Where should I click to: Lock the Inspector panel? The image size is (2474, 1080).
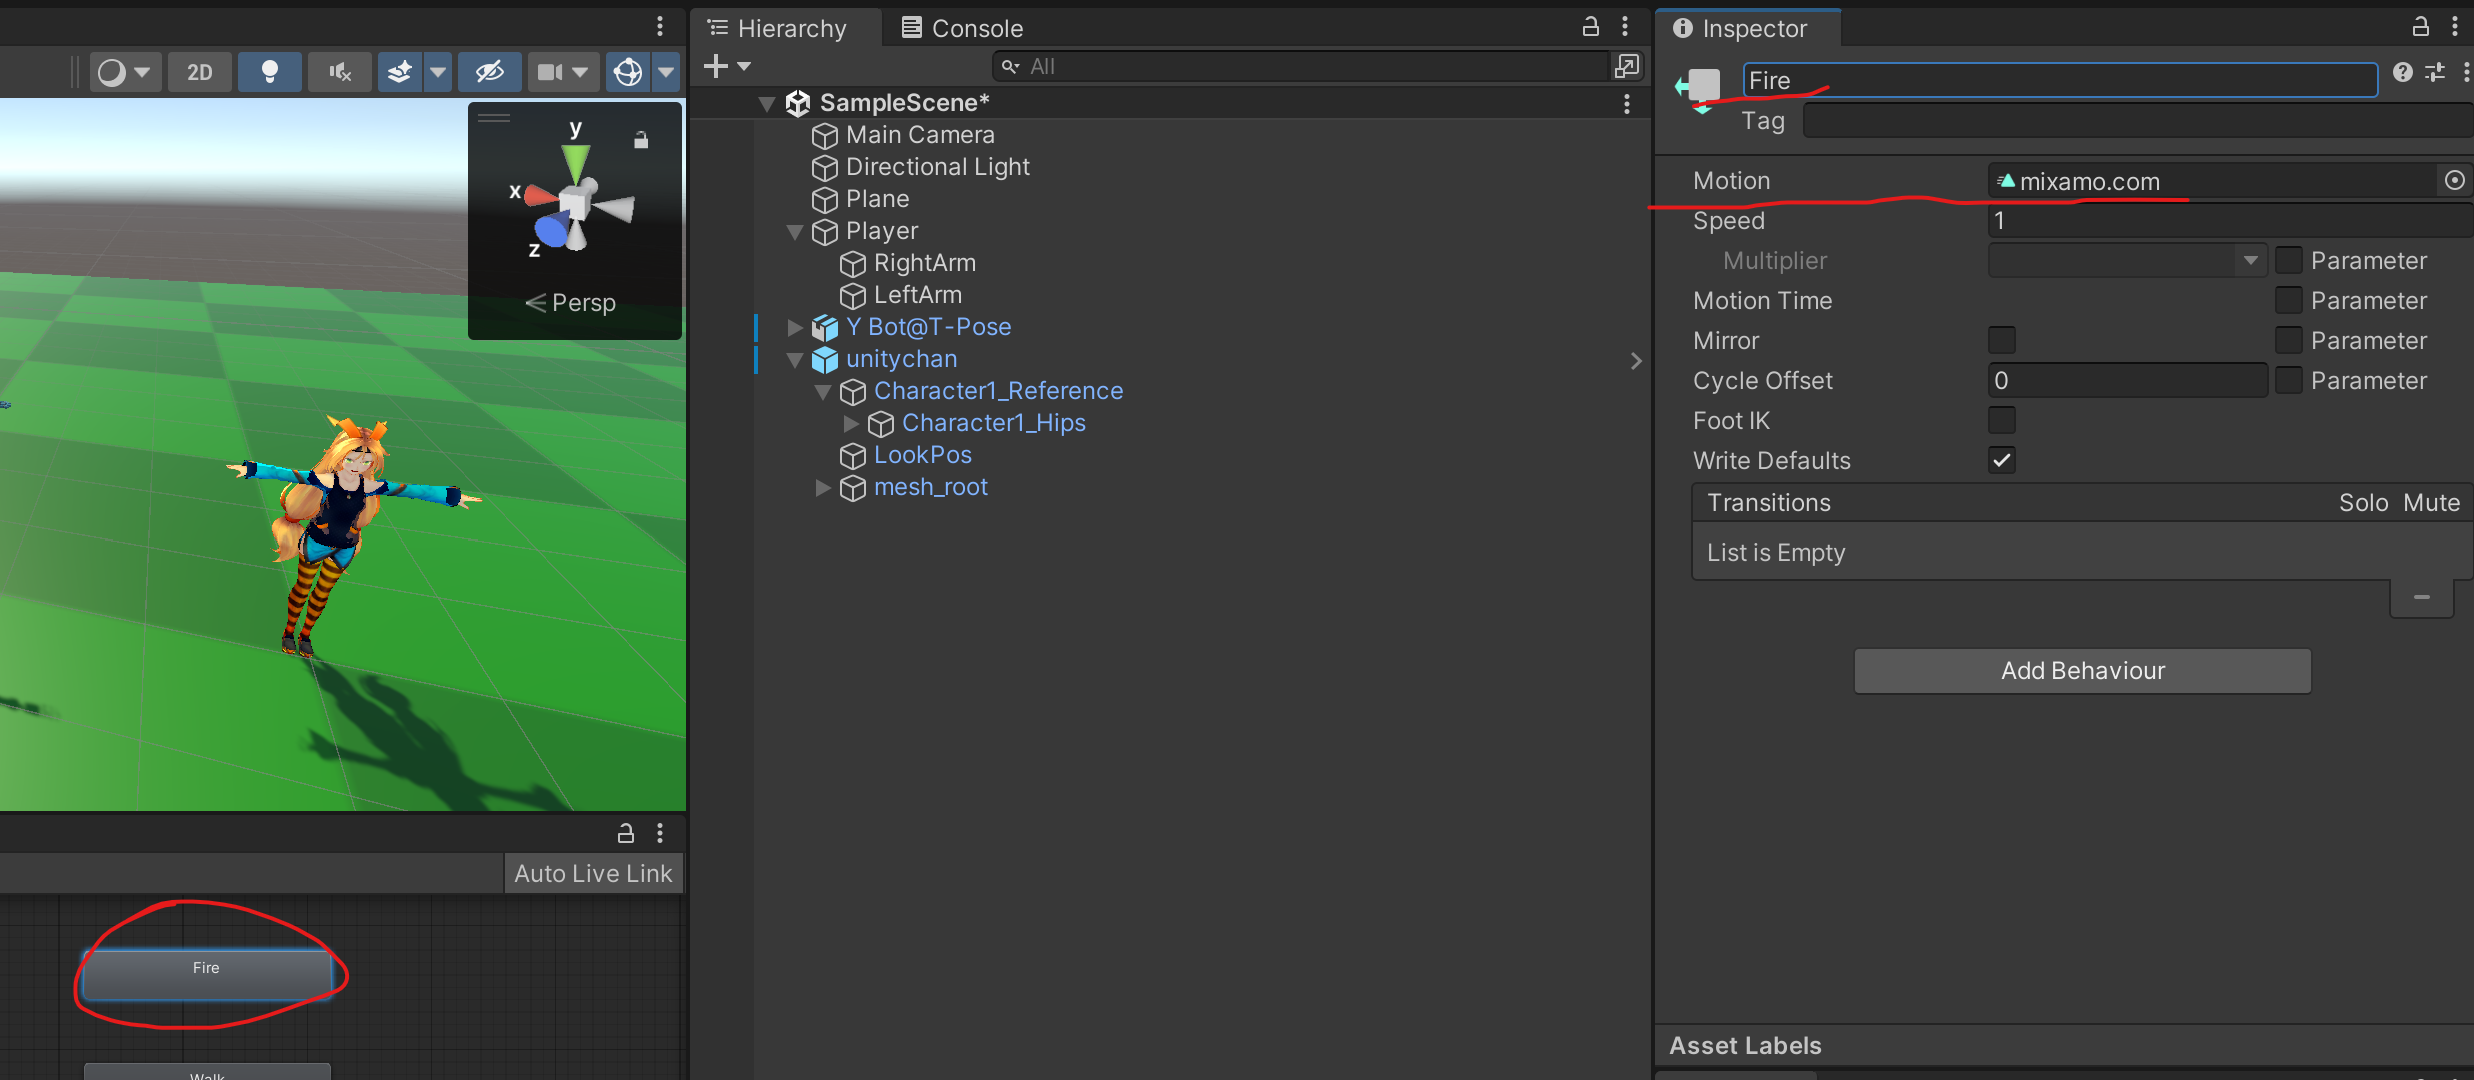[2420, 27]
